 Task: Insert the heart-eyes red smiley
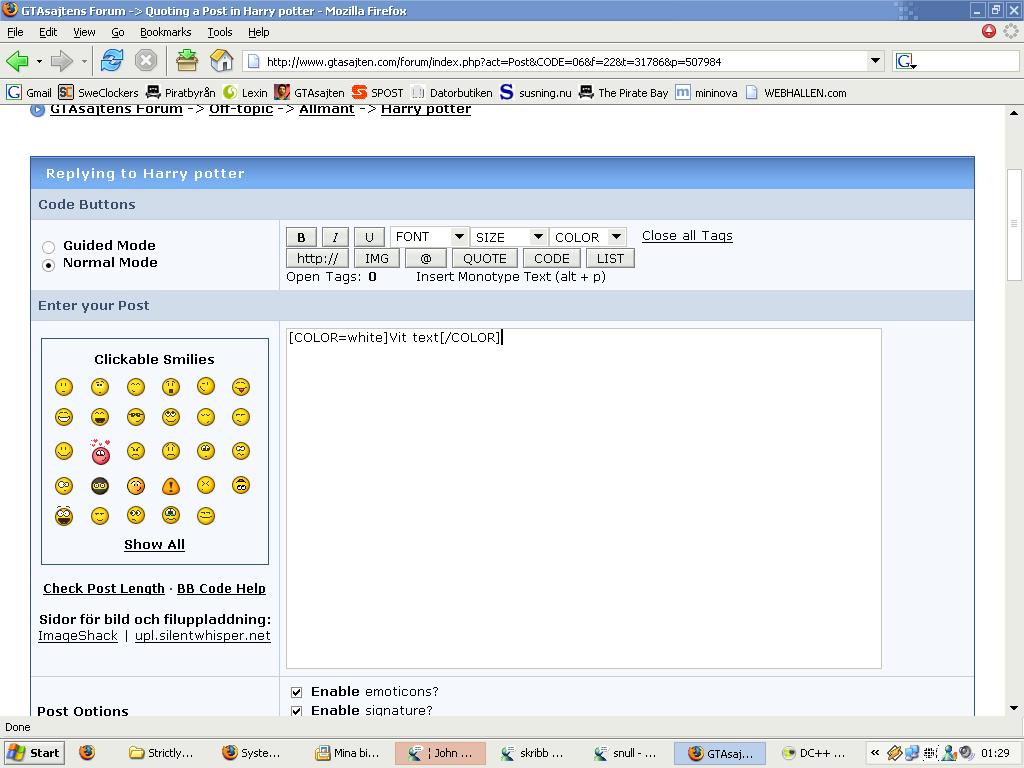100,452
